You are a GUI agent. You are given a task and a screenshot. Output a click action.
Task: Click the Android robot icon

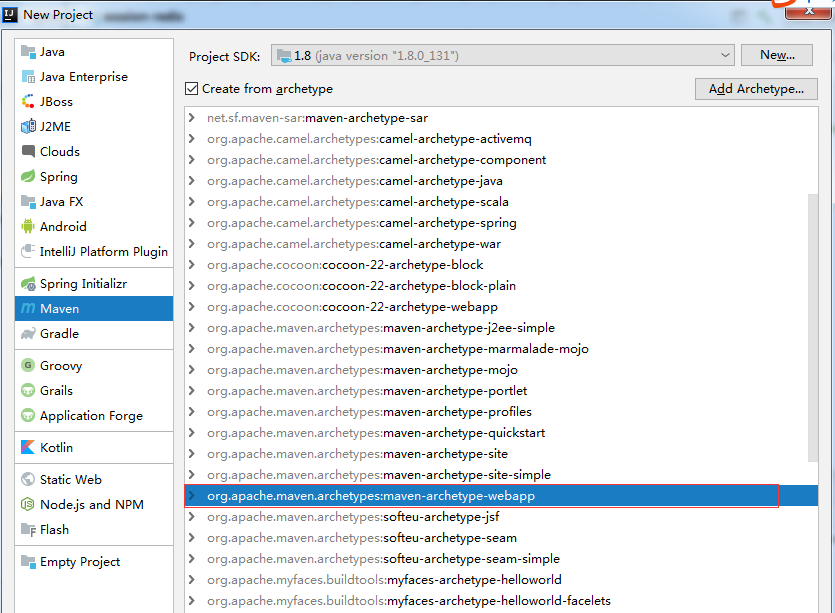click(x=28, y=226)
